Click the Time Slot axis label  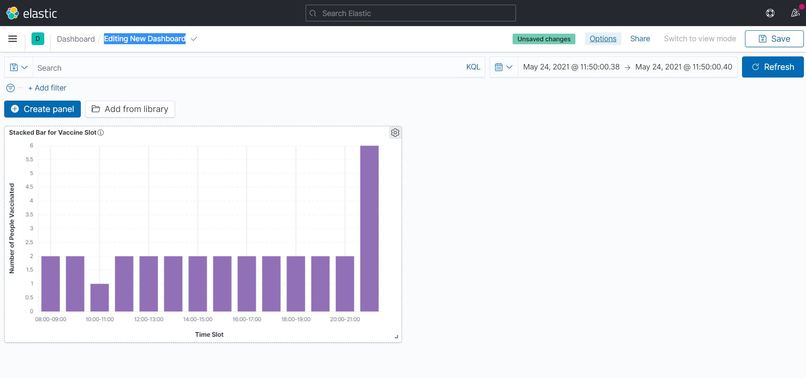pyautogui.click(x=209, y=334)
